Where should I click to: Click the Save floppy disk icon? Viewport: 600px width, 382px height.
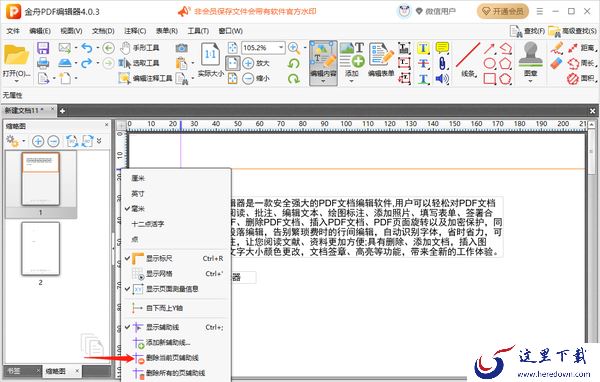coord(43,48)
